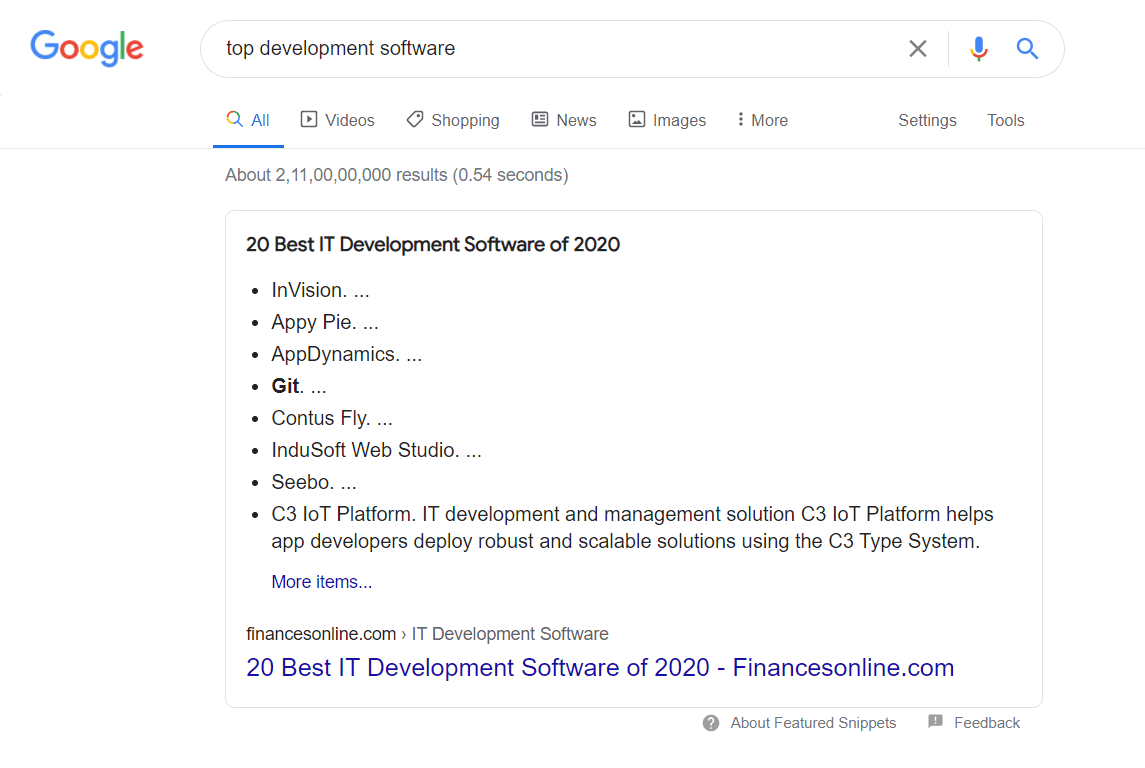1145x768 pixels.
Task: Start voice search with the microphone icon
Action: click(x=979, y=49)
